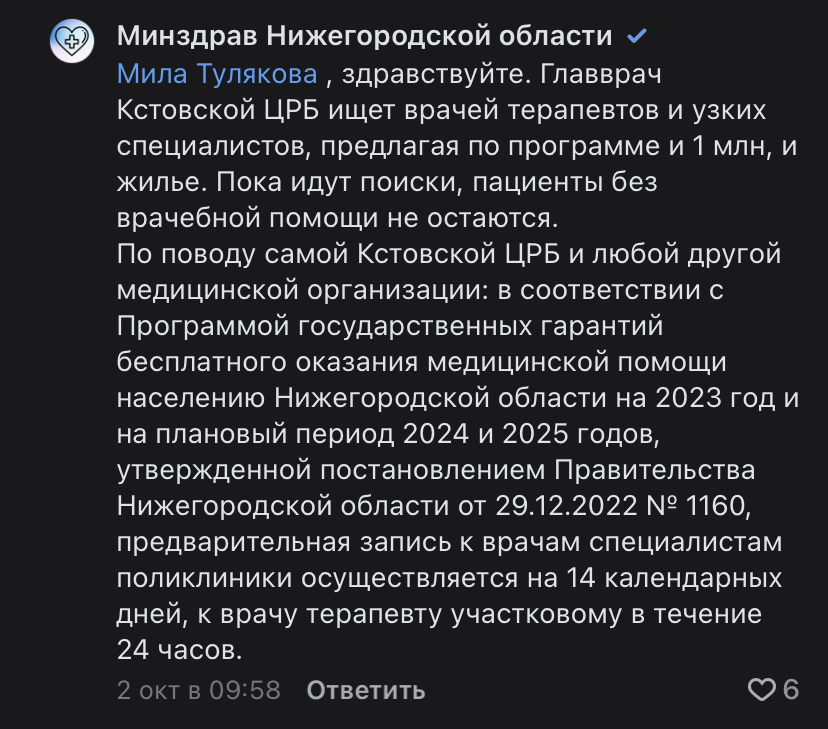
Task: Open Минздрав Нижегородской области profile name
Action: coord(365,37)
